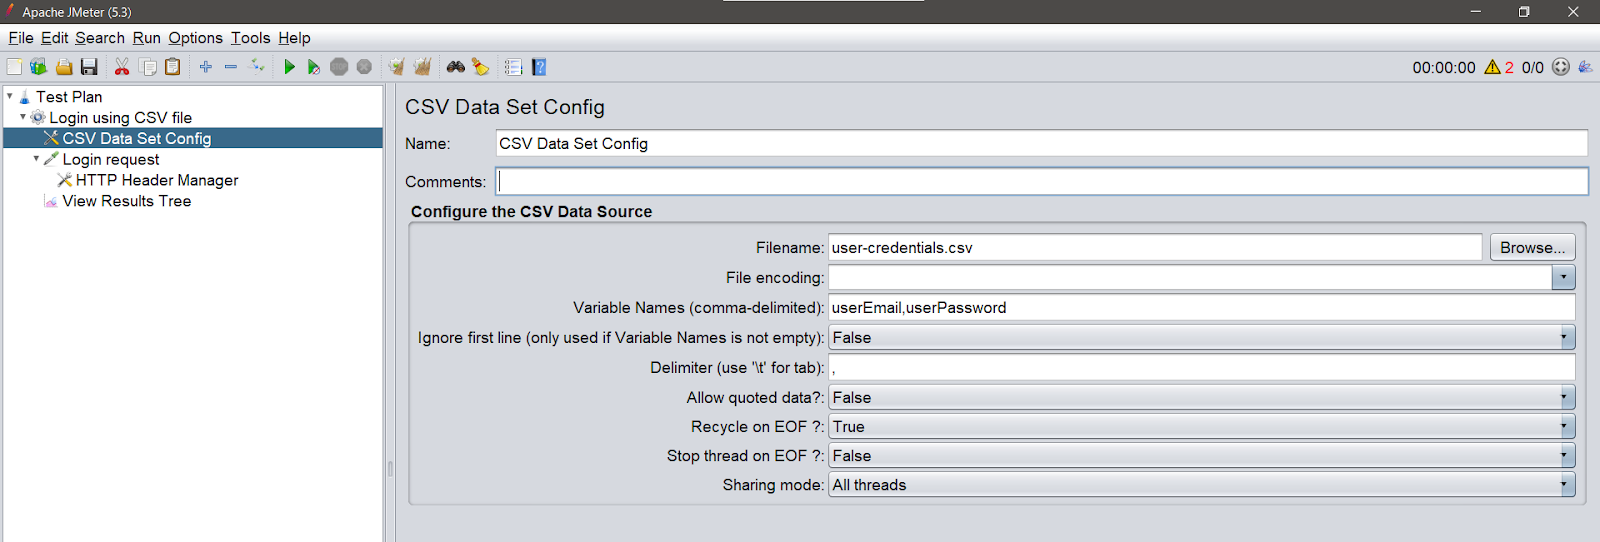Click the blue Help book icon

click(539, 67)
